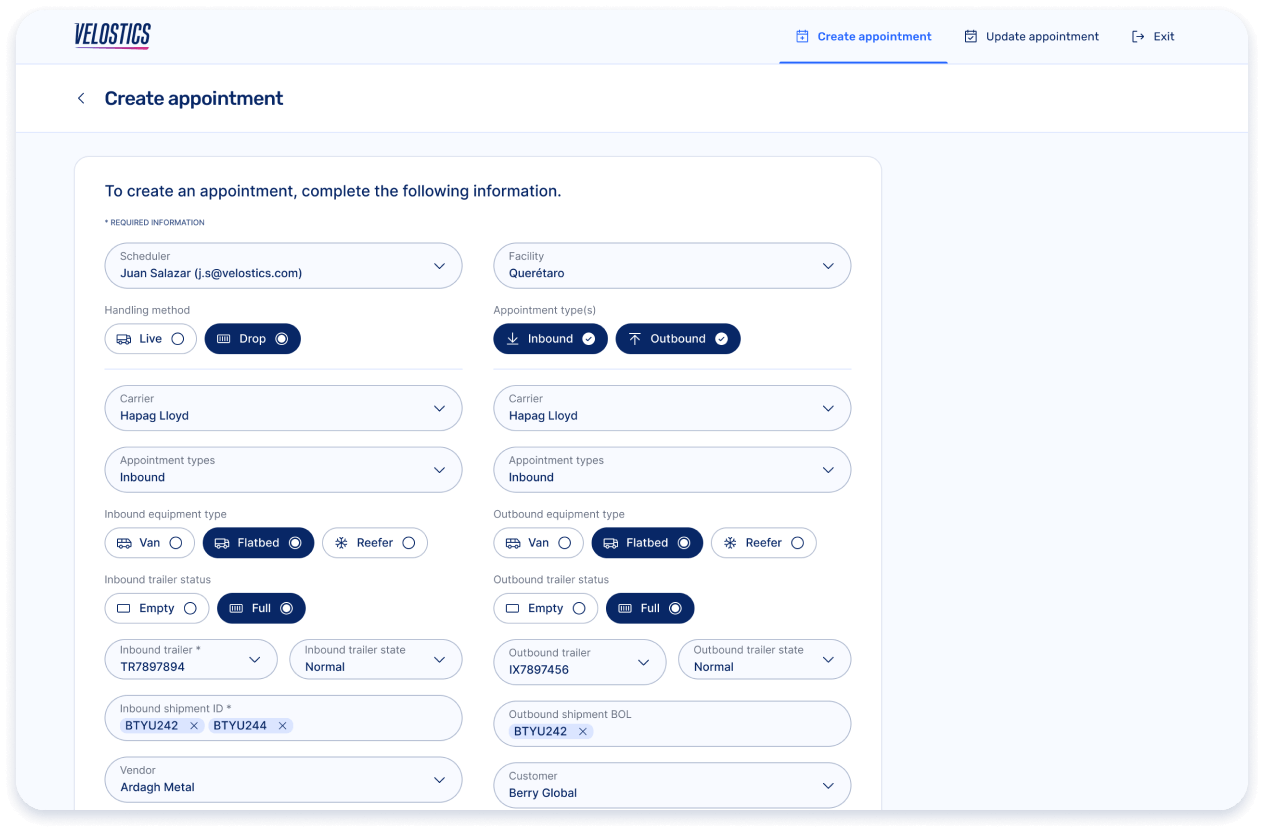Expand the Vendor dropdown showing Ardagh Metal
Screen dimensions: 1264x832
[x=440, y=780]
